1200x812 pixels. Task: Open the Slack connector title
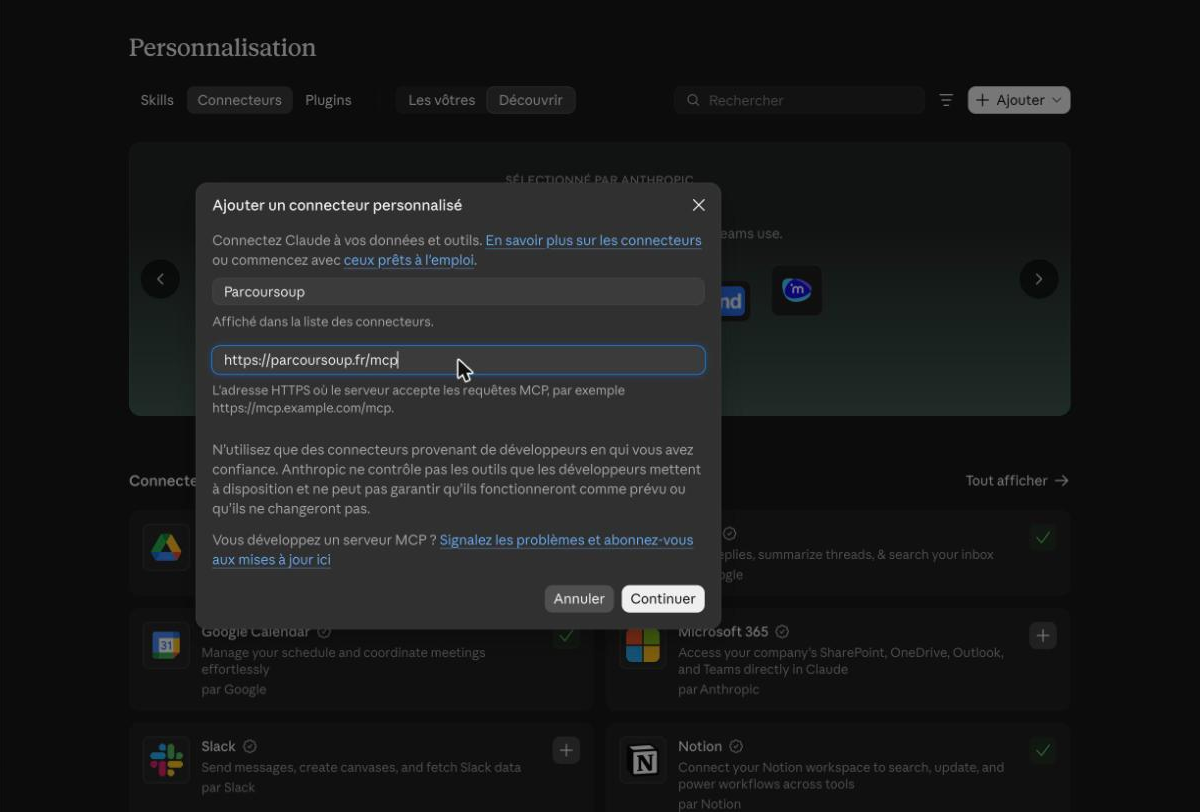click(x=218, y=746)
